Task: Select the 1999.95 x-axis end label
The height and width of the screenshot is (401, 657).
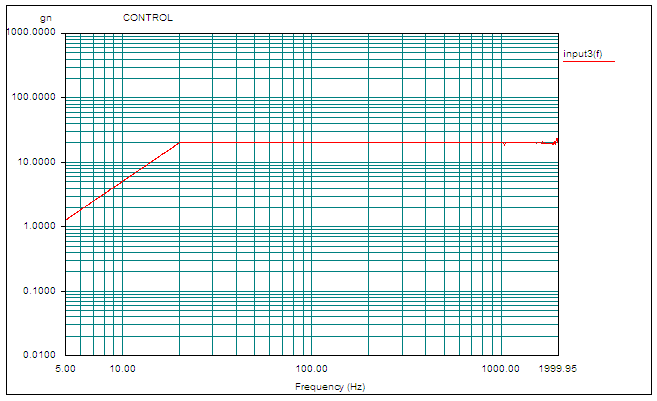Action: [557, 368]
